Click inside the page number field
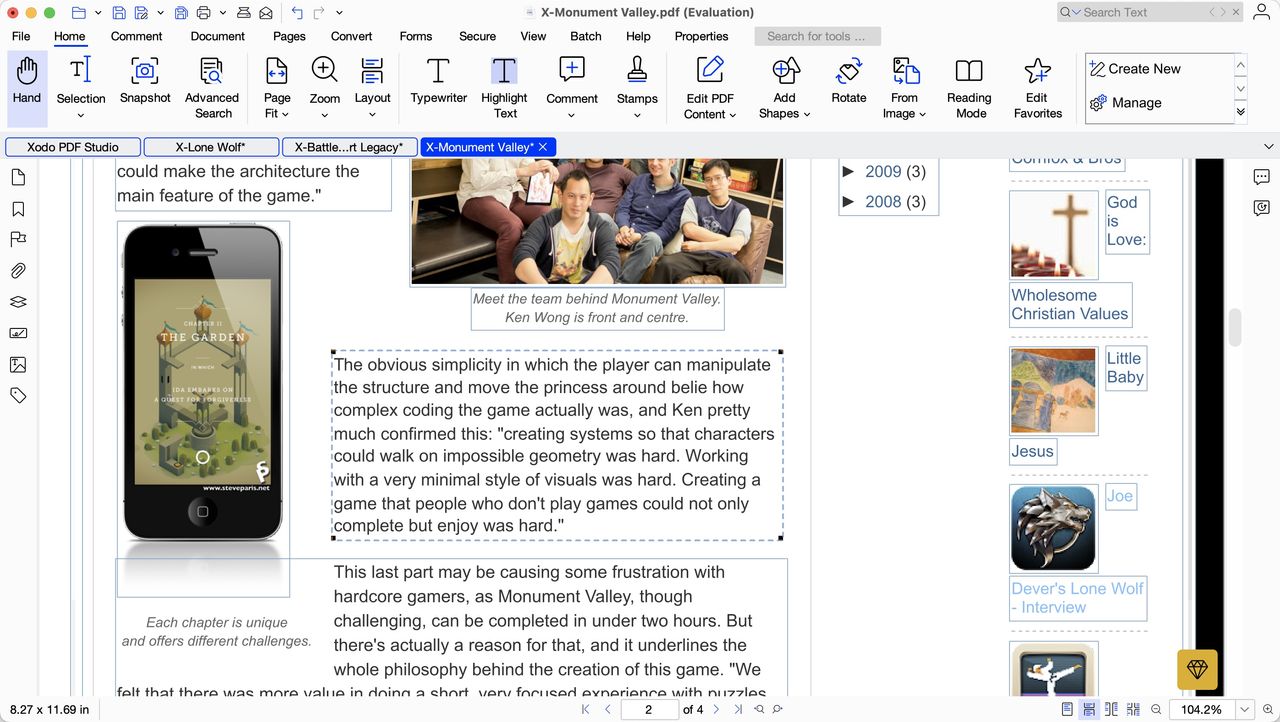 coord(648,709)
